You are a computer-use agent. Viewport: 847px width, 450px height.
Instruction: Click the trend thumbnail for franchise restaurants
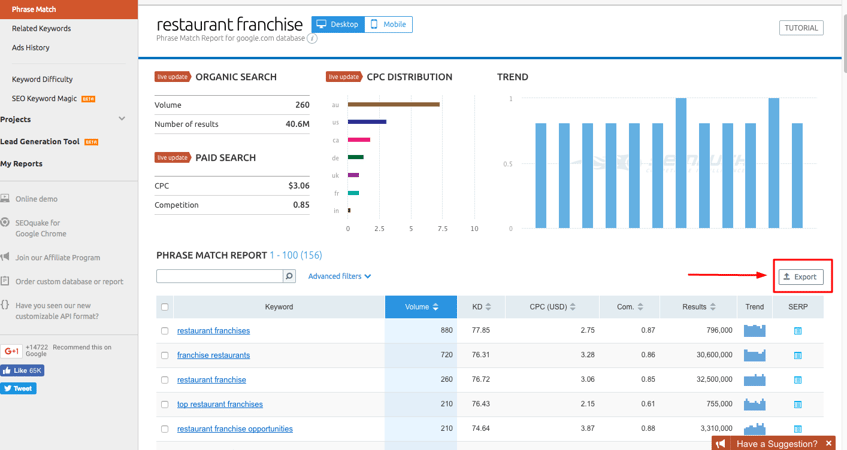[754, 355]
